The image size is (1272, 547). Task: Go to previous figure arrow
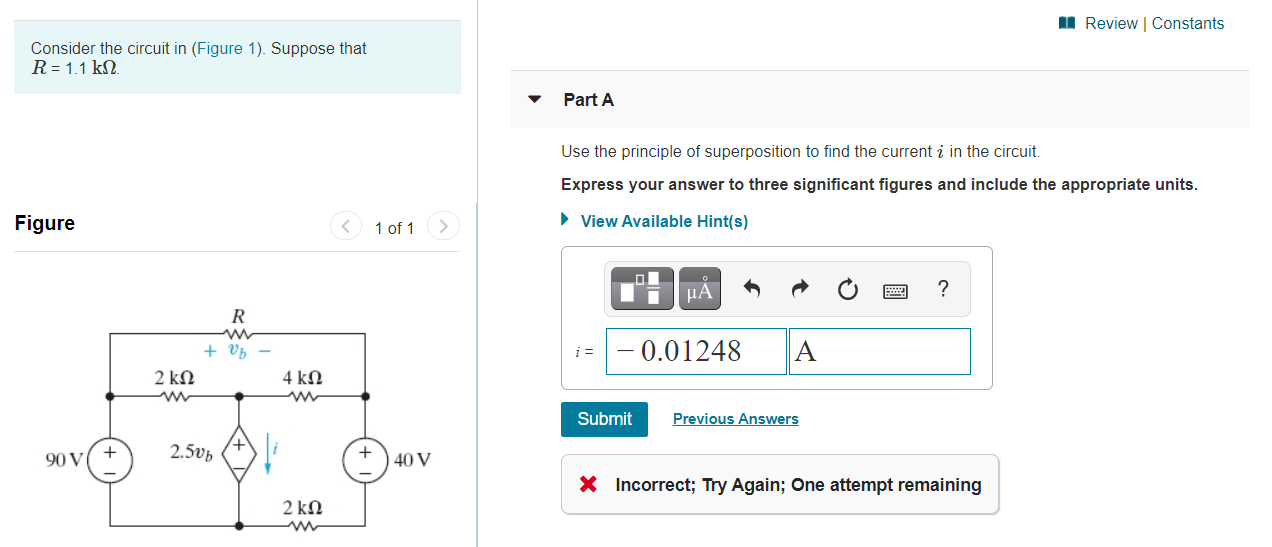[x=346, y=227]
